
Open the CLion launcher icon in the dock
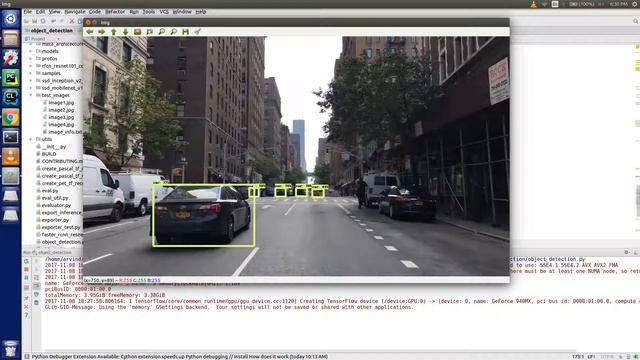point(11,98)
